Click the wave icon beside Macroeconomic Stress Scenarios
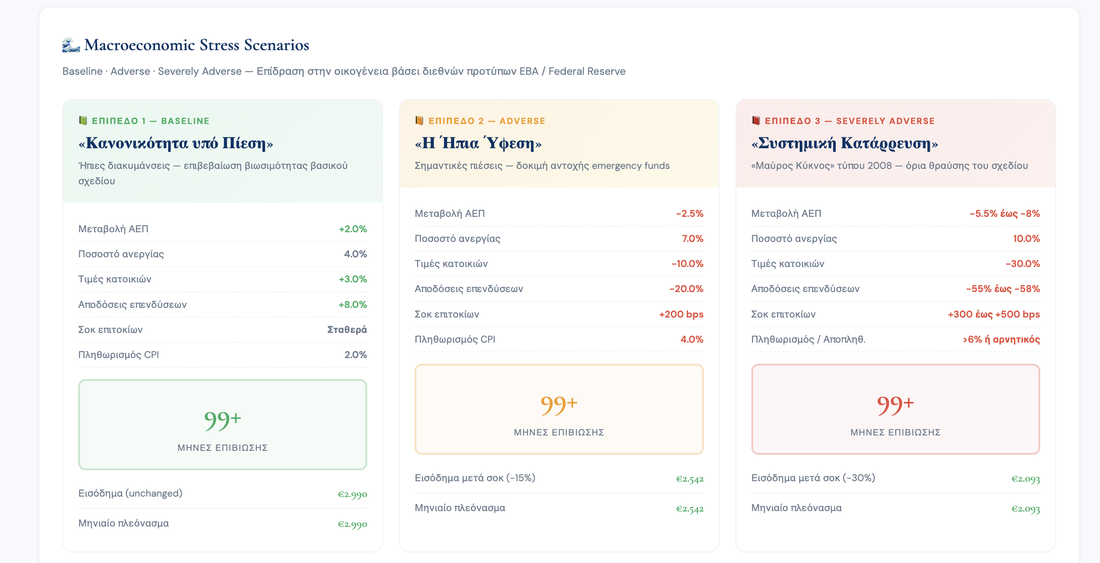1100x563 pixels. (x=71, y=46)
